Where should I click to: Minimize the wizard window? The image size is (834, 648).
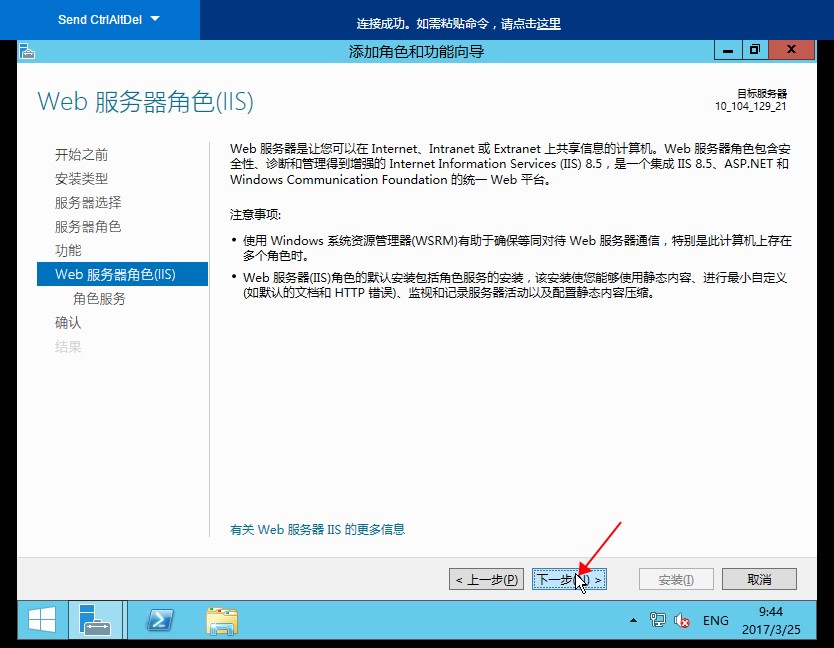point(728,51)
